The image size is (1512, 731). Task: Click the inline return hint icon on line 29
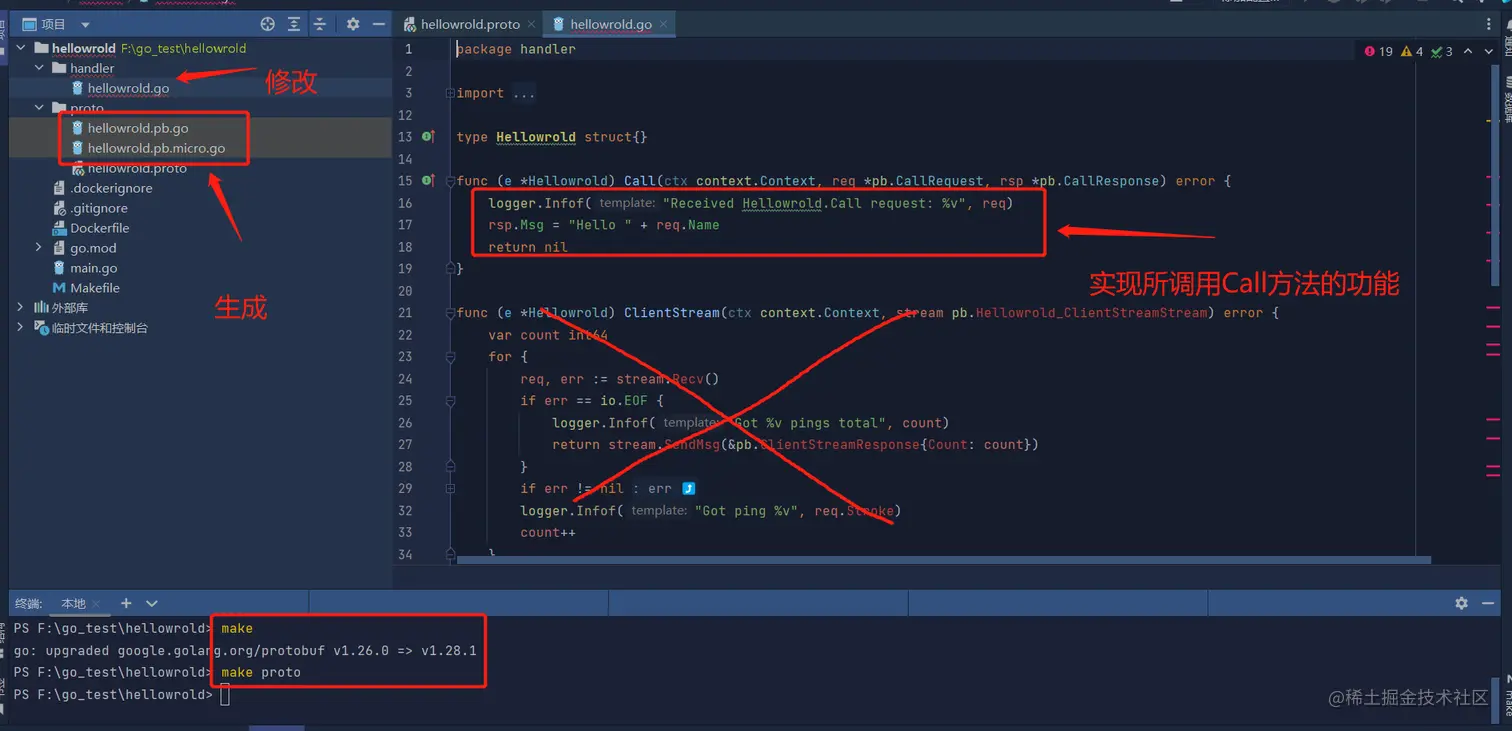688,489
